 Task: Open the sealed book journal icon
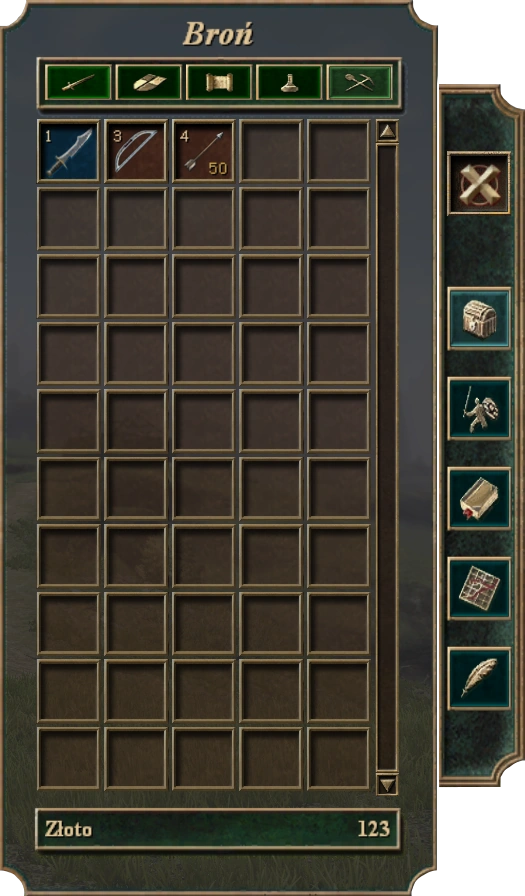tap(479, 498)
